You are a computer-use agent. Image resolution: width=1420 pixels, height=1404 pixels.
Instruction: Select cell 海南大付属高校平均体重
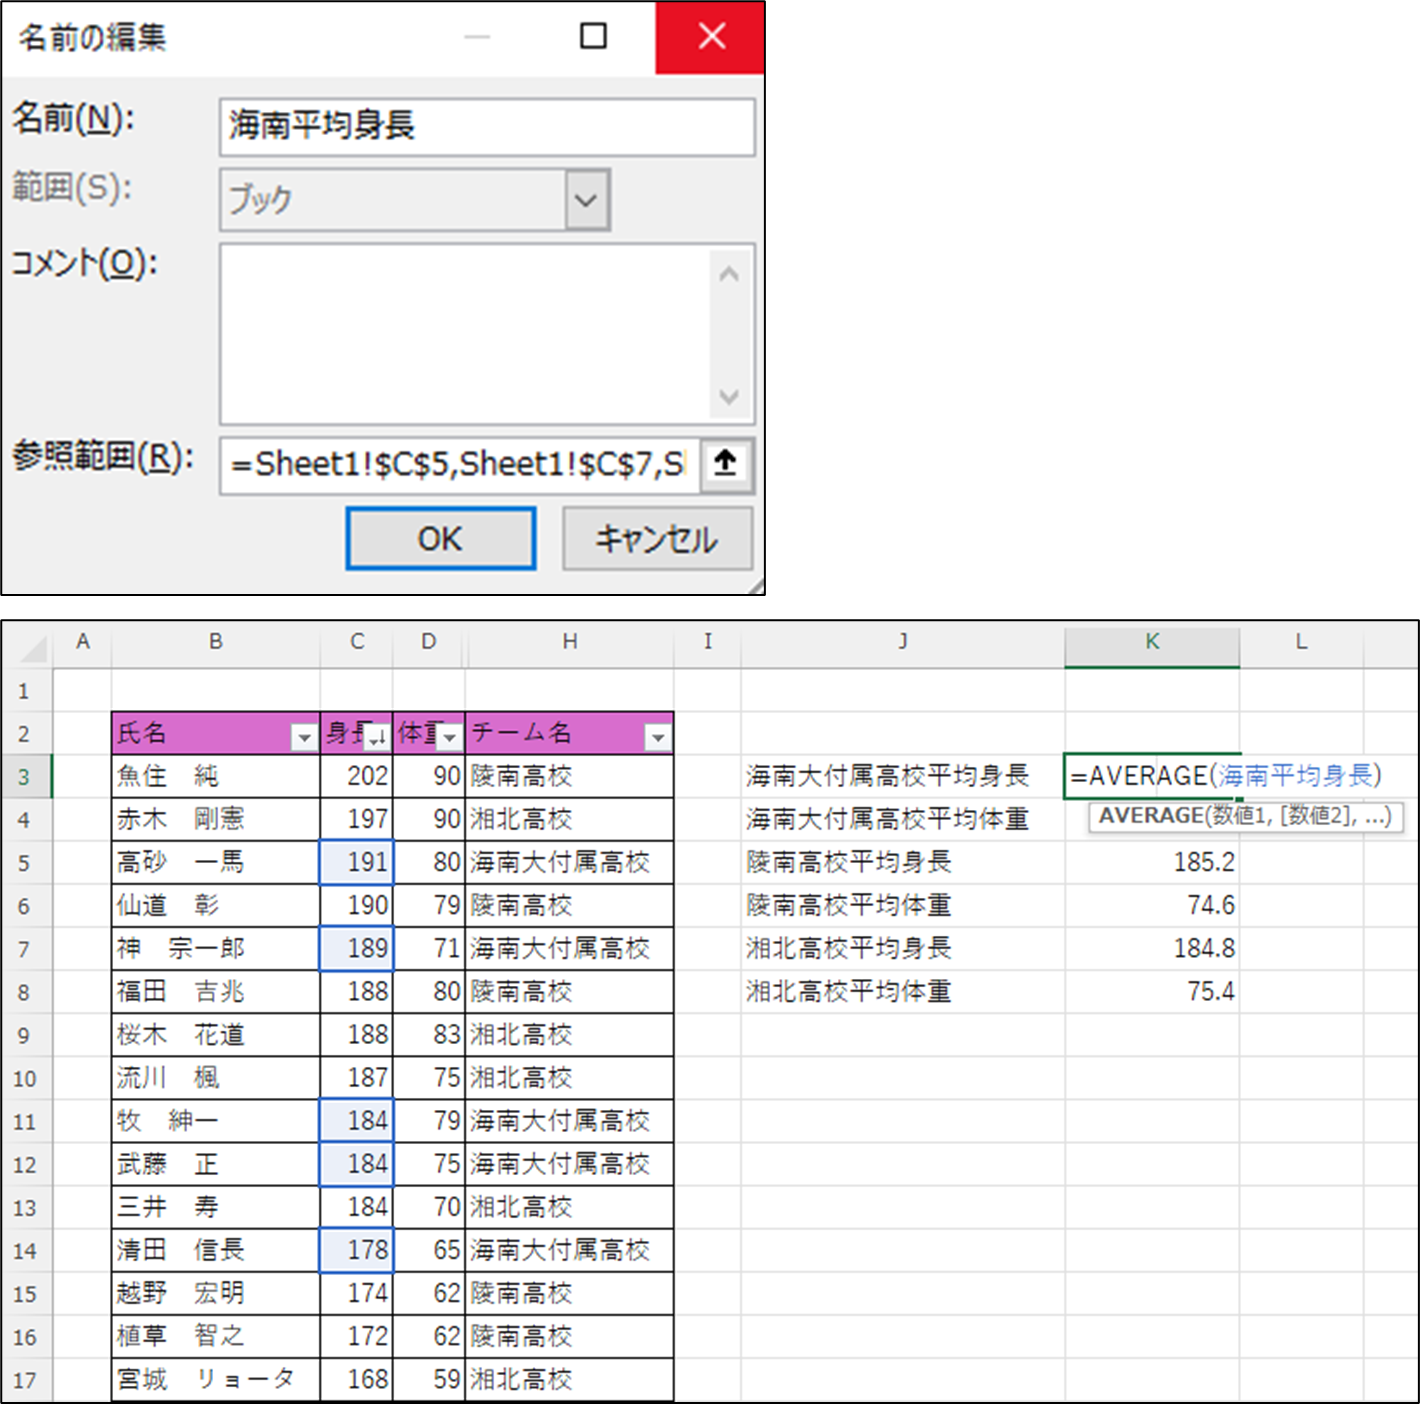[x=903, y=819]
